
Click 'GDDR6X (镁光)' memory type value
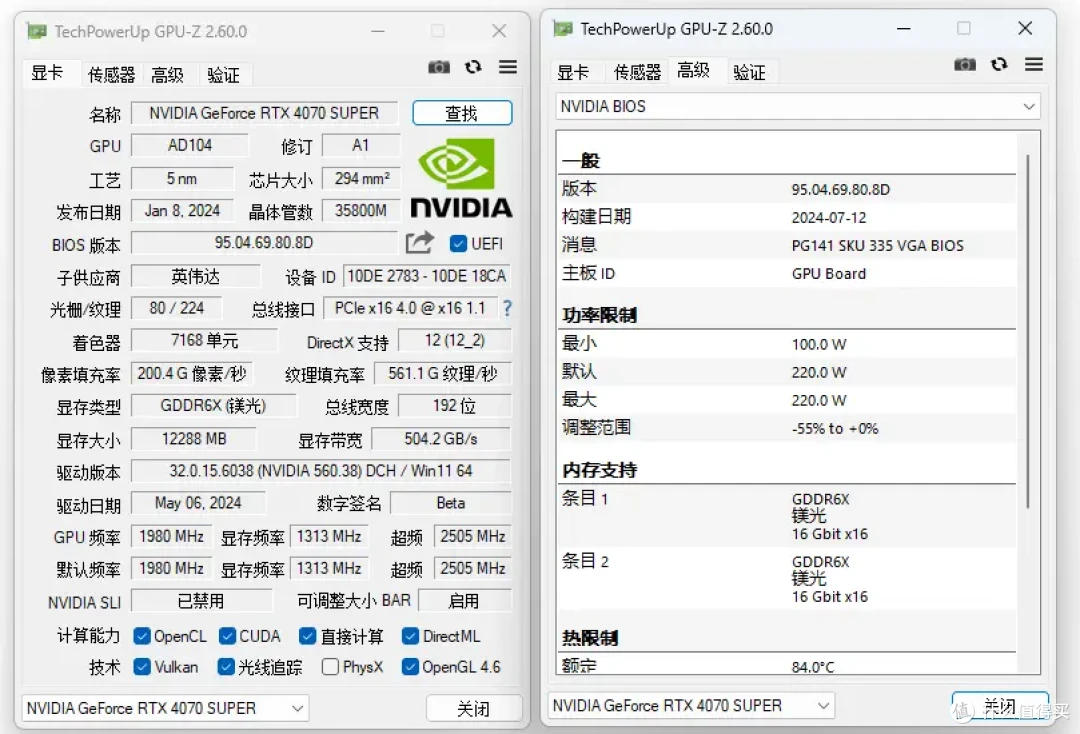[214, 406]
